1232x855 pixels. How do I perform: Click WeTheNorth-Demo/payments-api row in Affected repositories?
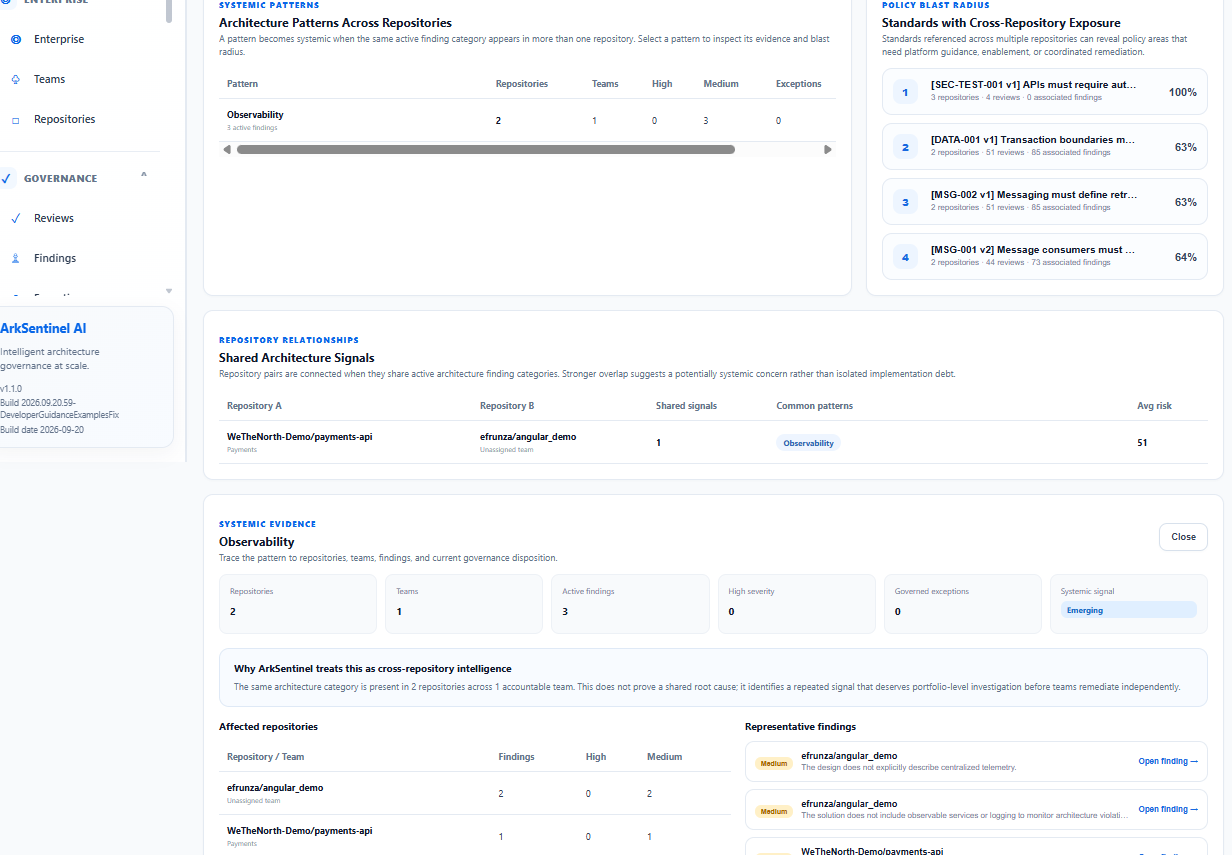(x=475, y=836)
